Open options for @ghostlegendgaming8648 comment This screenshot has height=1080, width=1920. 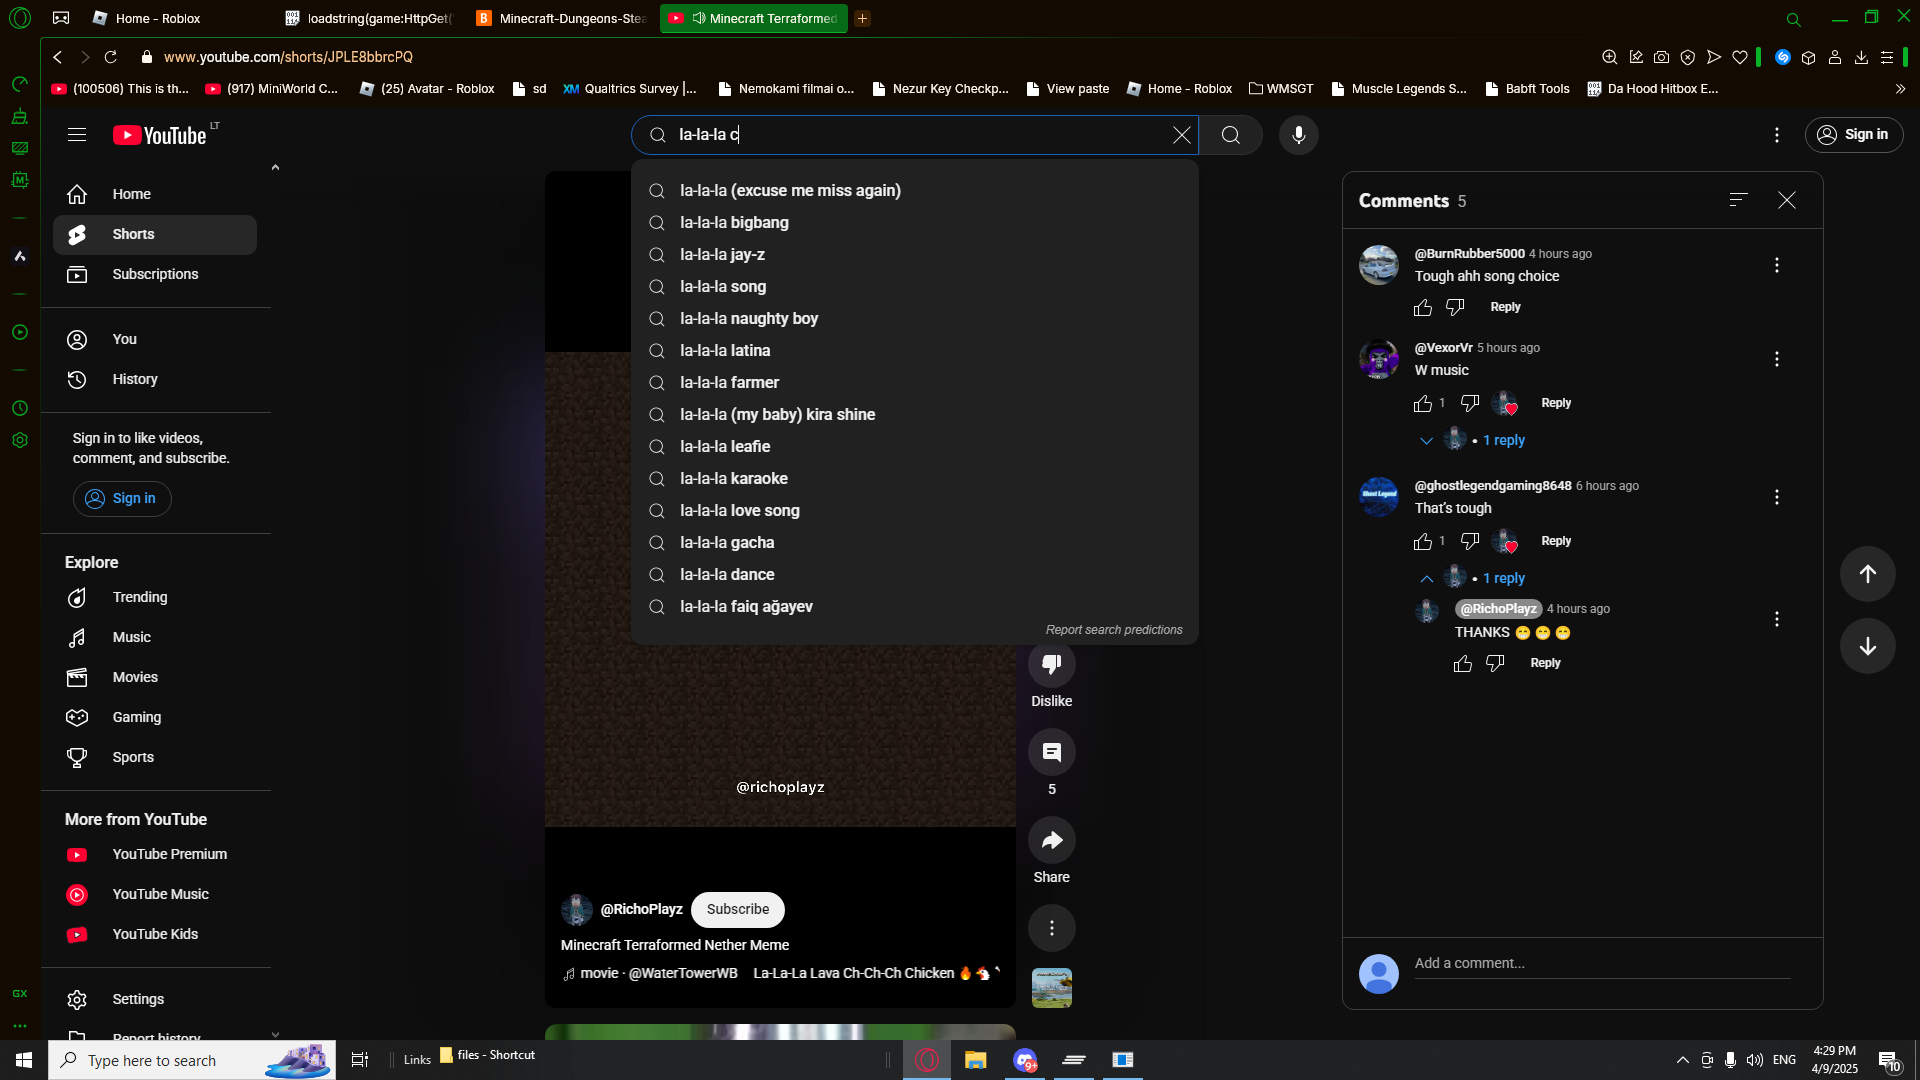pos(1777,497)
